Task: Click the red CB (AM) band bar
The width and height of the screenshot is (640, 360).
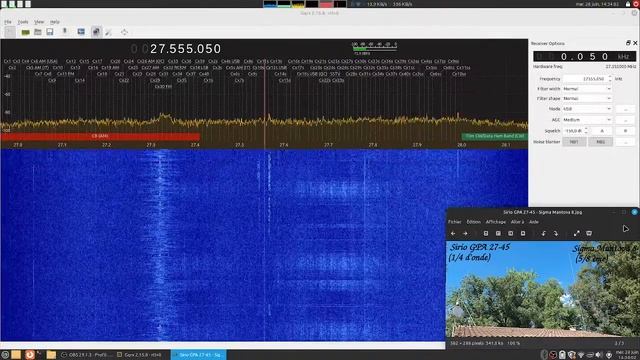Action: [x=100, y=136]
